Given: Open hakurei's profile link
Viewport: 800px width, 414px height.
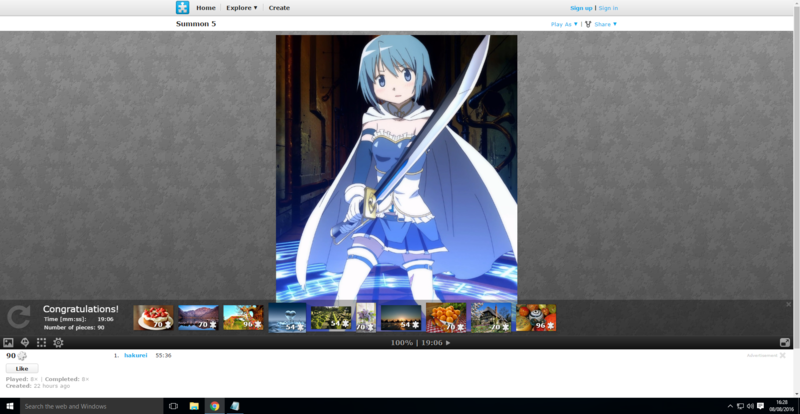Looking at the screenshot, I should point(135,355).
